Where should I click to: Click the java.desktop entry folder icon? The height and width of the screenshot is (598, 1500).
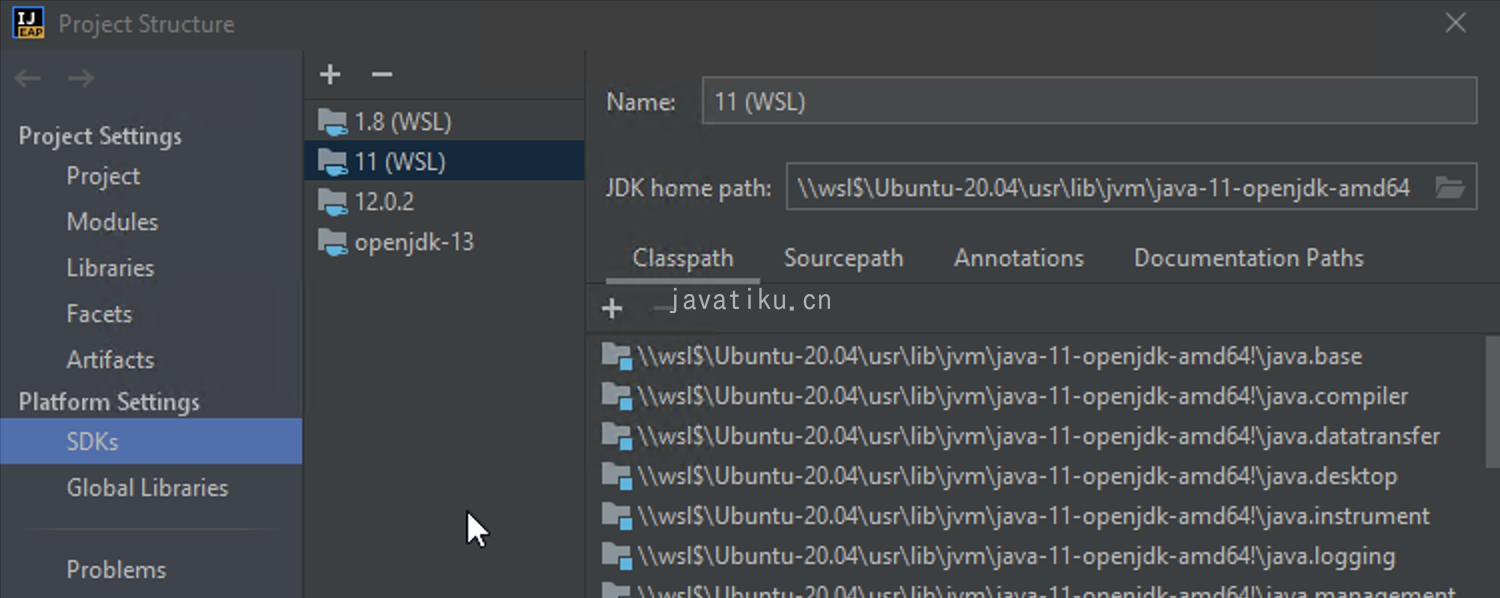pyautogui.click(x=617, y=477)
